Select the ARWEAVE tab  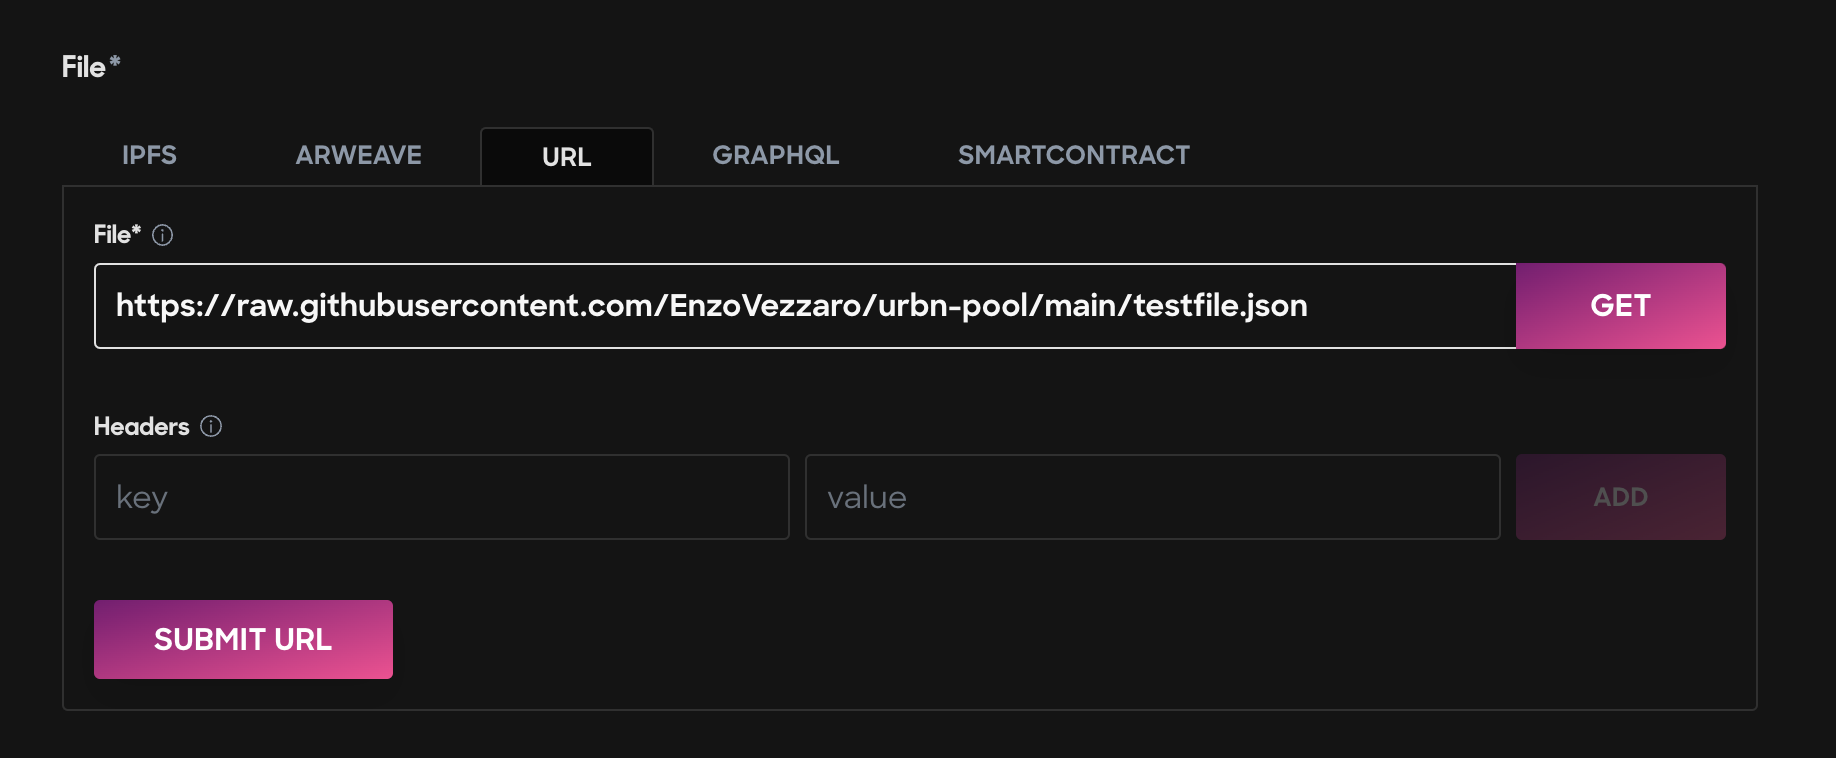click(358, 155)
